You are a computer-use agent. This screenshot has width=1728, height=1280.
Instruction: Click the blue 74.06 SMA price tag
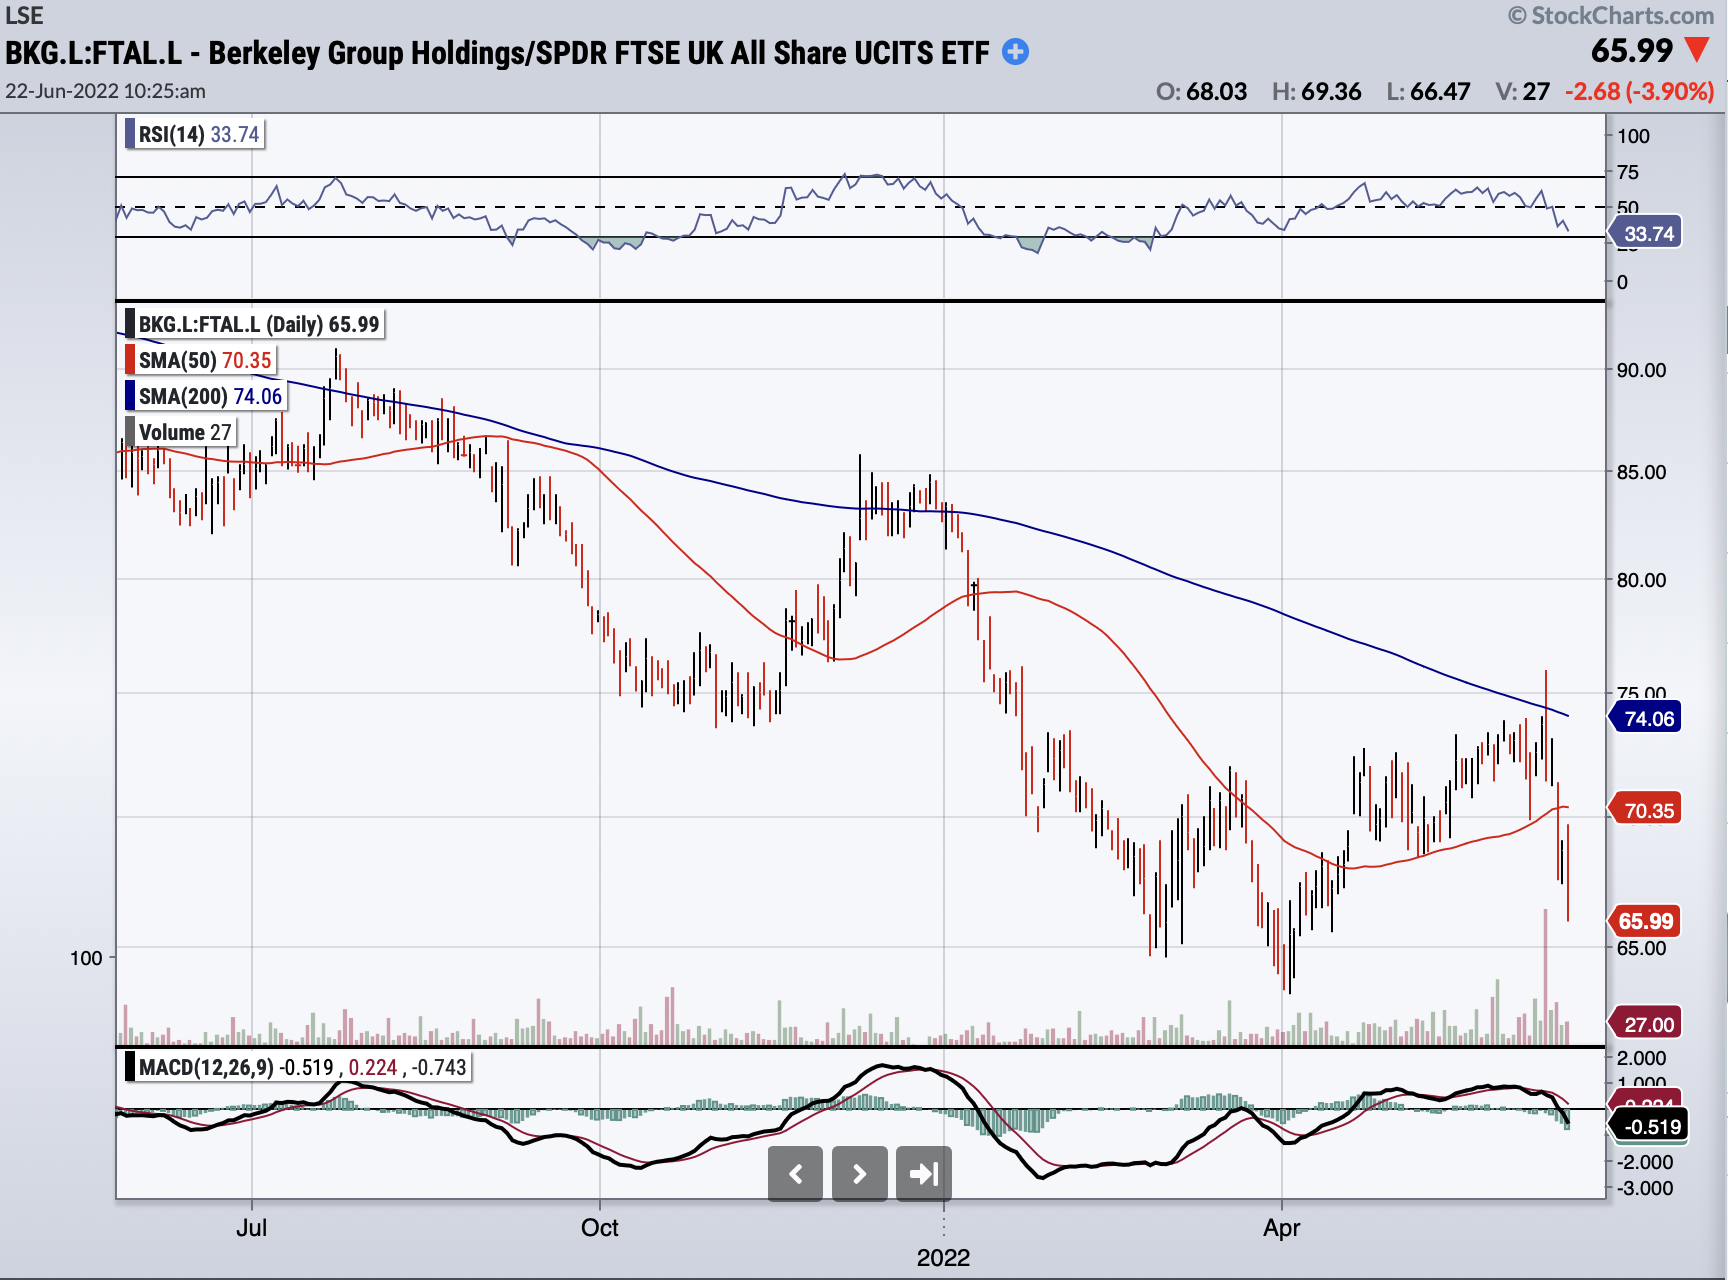click(x=1646, y=718)
